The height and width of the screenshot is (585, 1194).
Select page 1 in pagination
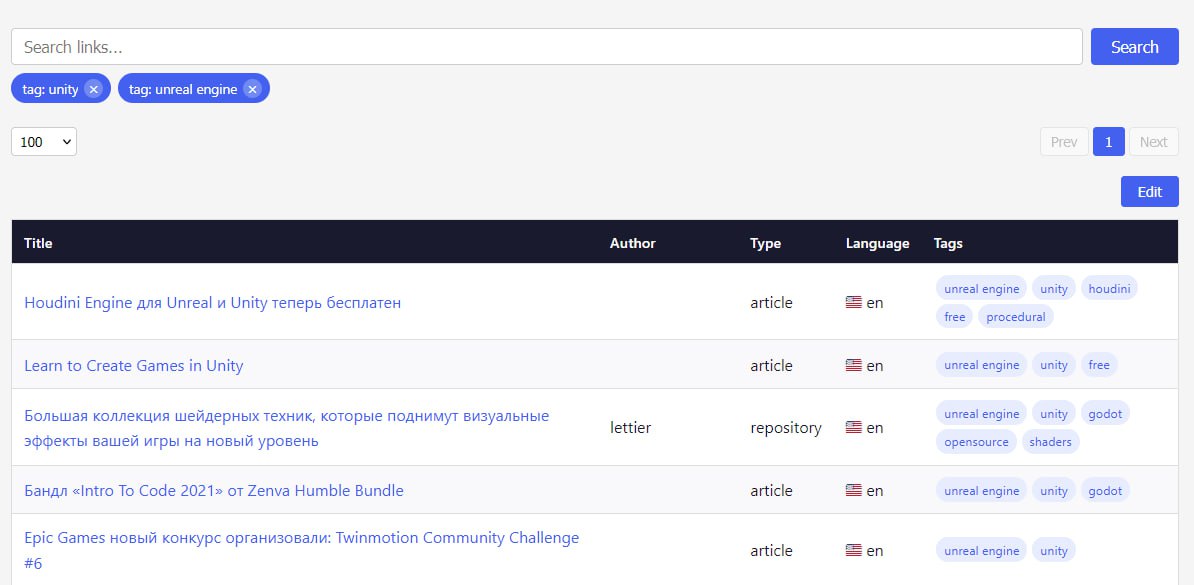coord(1108,142)
